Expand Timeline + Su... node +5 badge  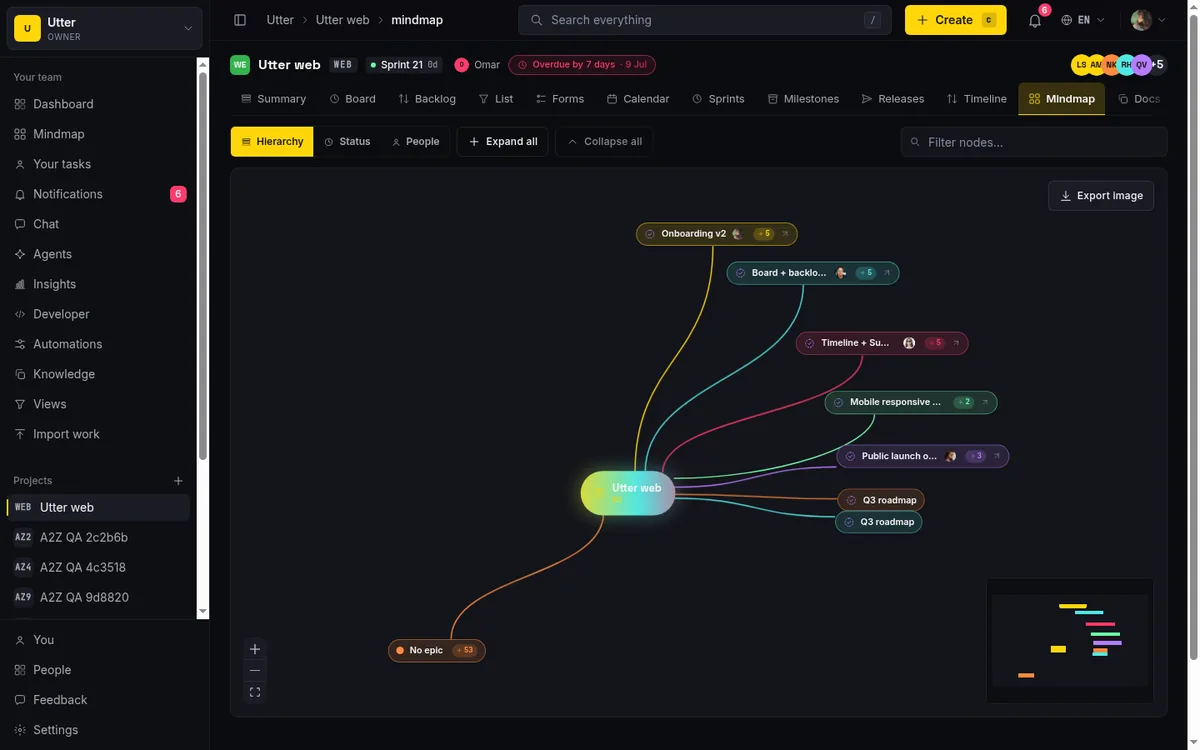pos(934,343)
